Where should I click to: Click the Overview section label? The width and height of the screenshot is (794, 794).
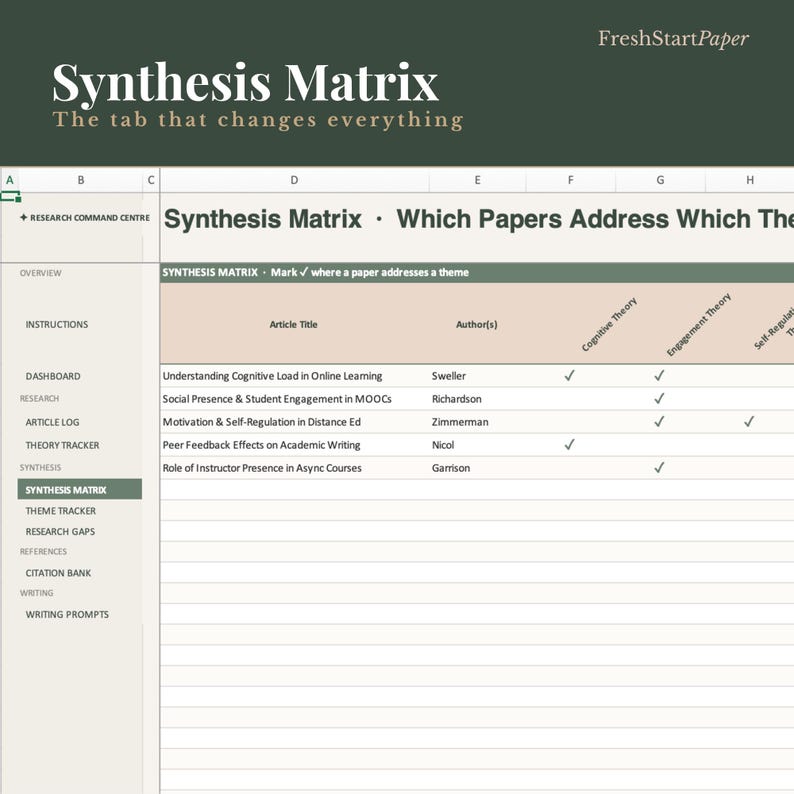tap(41, 273)
